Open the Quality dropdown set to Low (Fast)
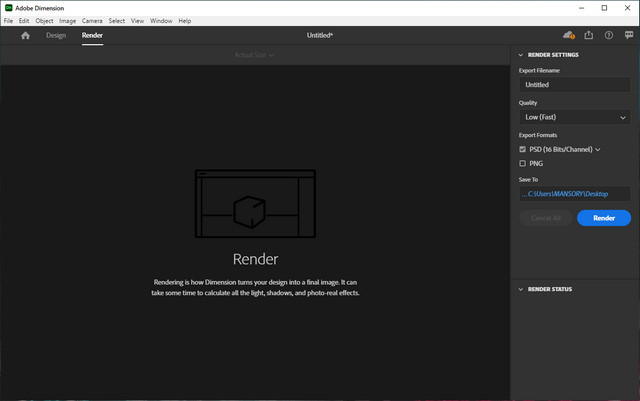Image resolution: width=640 pixels, height=401 pixels. 574,117
